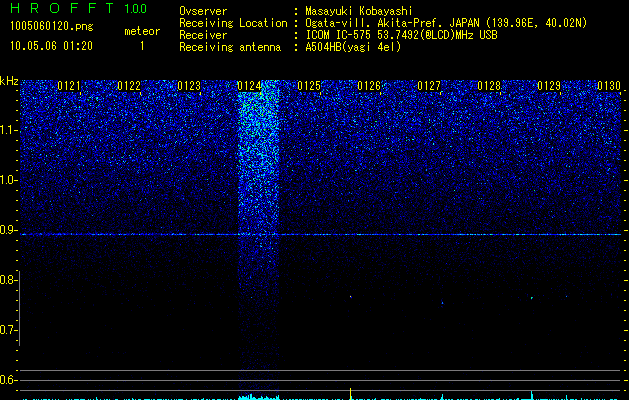
Task: Click the date text 10.05.06 01:20
Action: pos(51,46)
